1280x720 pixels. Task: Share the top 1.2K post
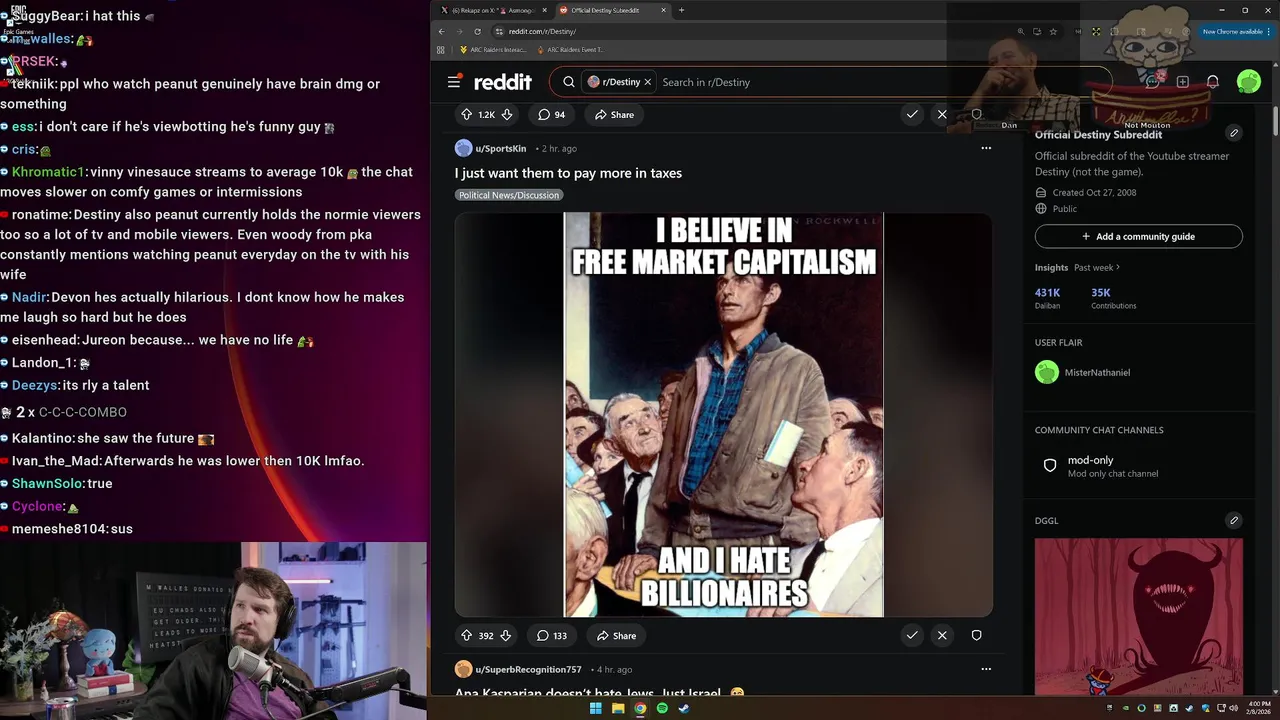pyautogui.click(x=614, y=114)
